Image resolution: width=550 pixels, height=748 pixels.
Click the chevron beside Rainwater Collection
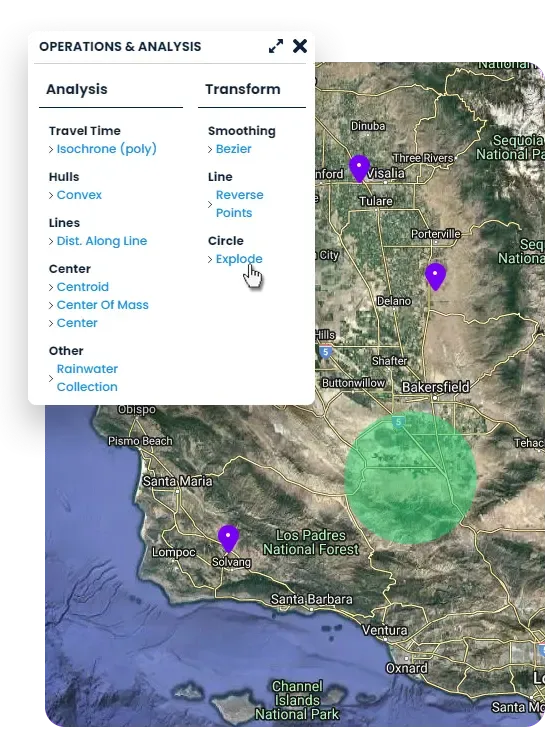[51, 378]
